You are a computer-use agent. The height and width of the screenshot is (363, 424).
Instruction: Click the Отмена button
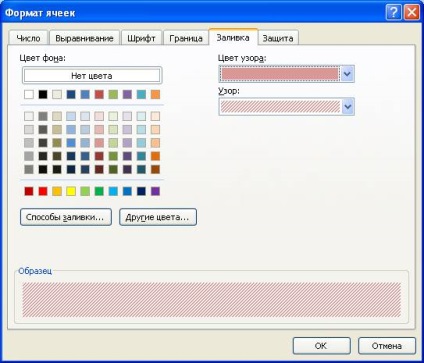(387, 346)
